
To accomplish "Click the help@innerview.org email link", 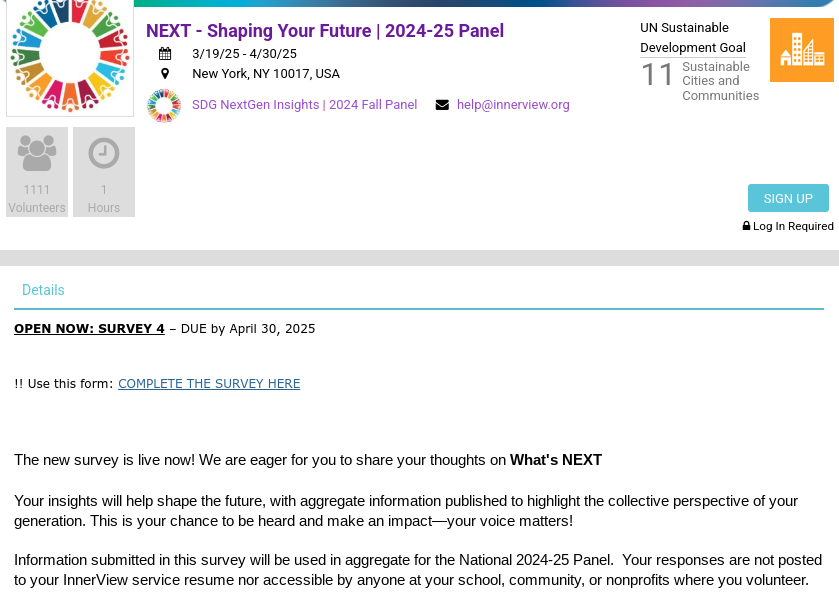I will pyautogui.click(x=513, y=105).
